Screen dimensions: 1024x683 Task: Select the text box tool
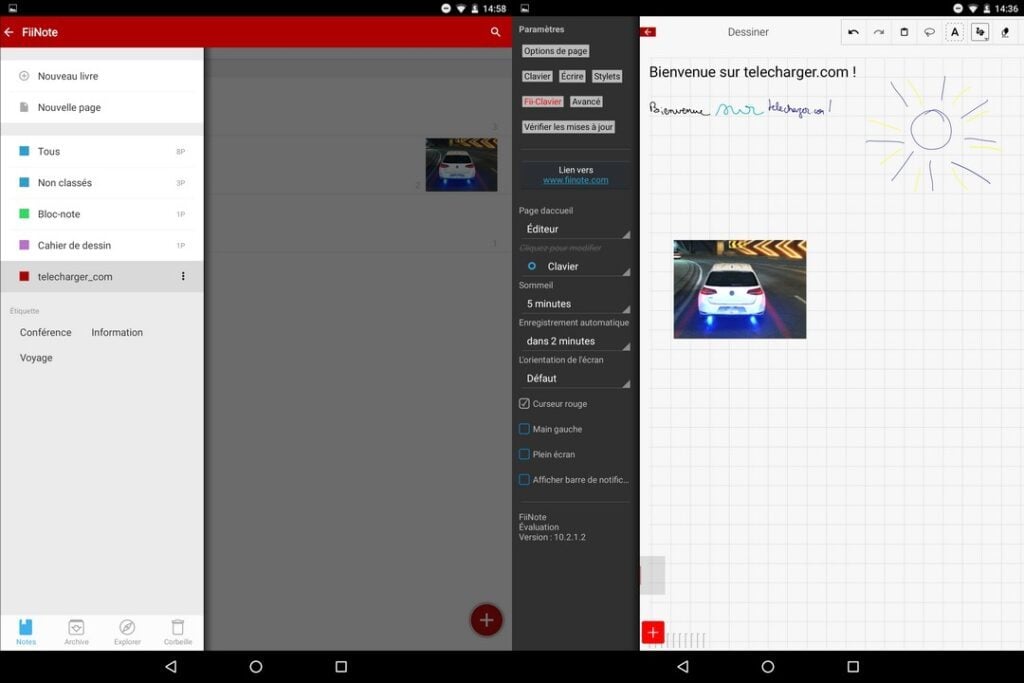tap(955, 32)
